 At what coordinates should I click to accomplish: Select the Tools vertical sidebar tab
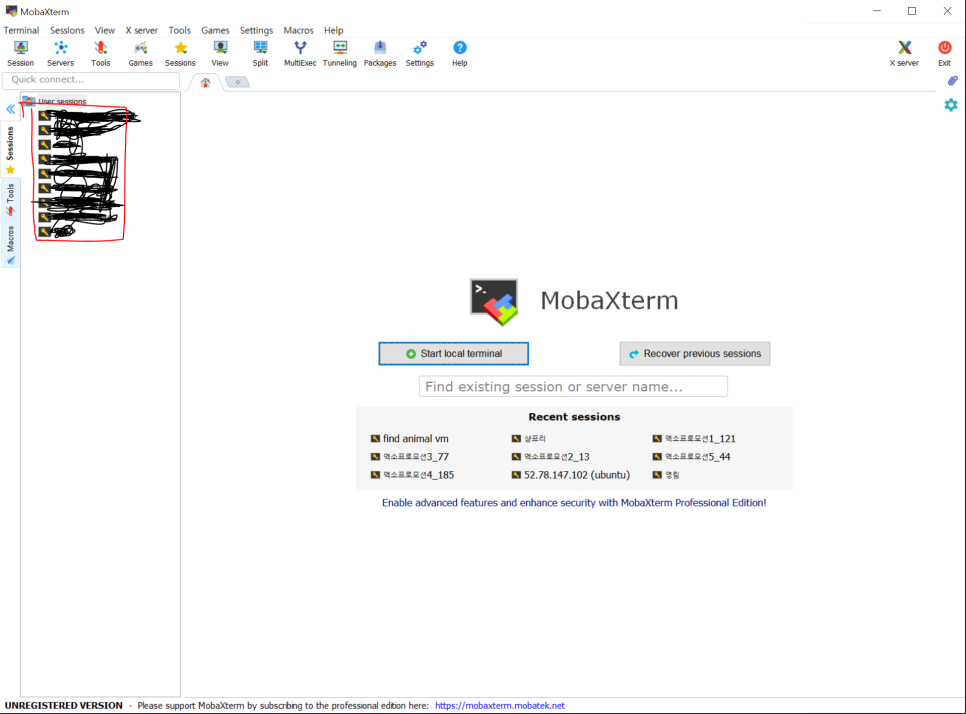[x=10, y=200]
